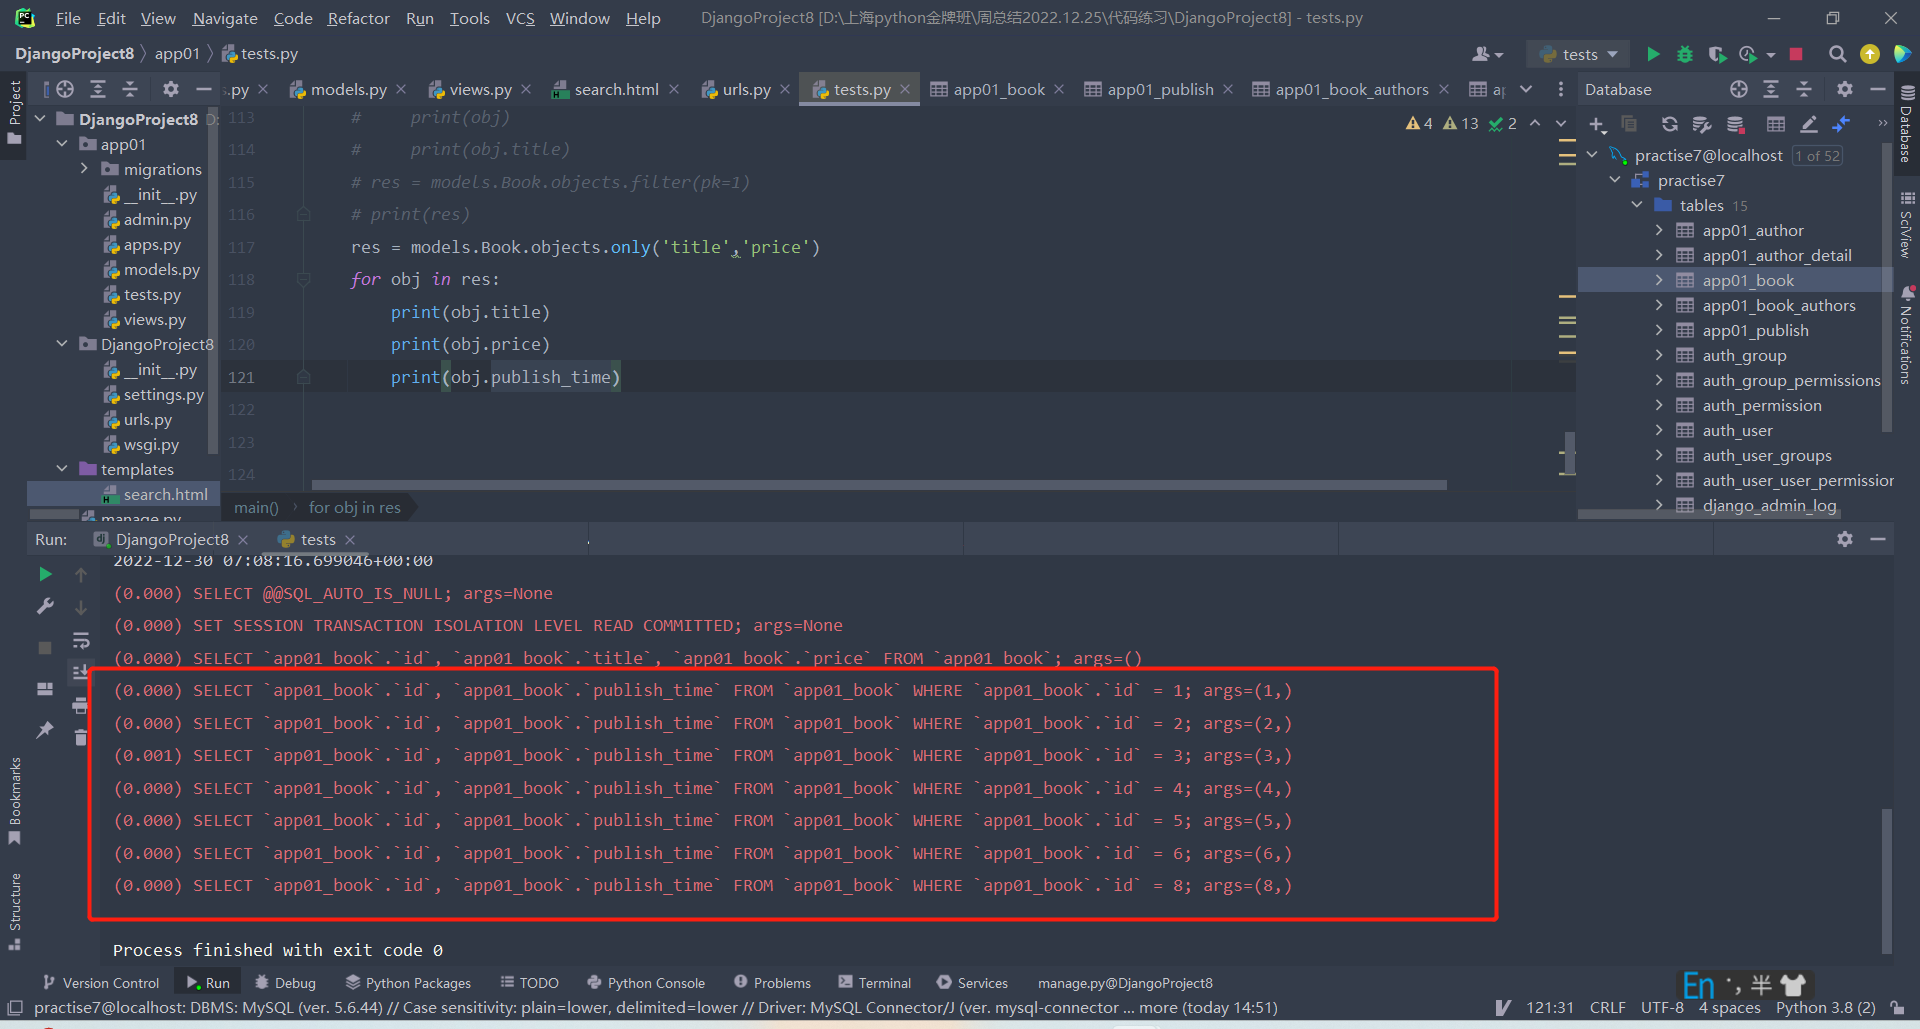This screenshot has width=1920, height=1029.
Task: Rerun tests using the Run panel play icon
Action: point(45,574)
